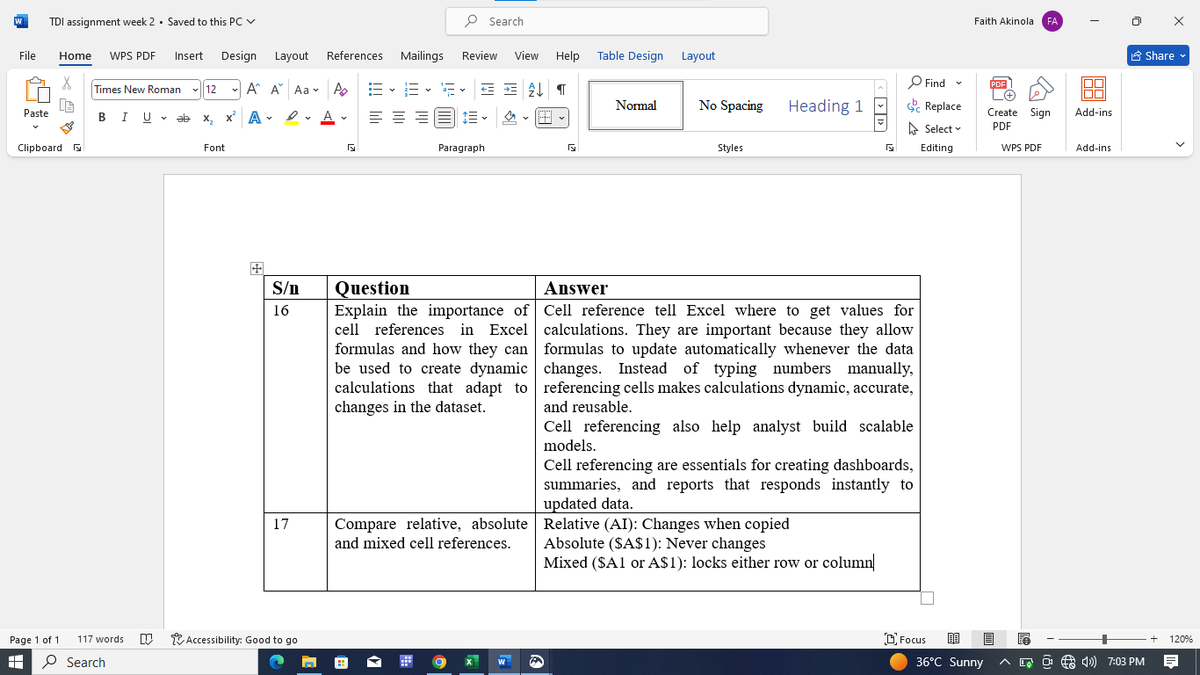Switch to the References tab
This screenshot has height=675, width=1200.
(355, 56)
